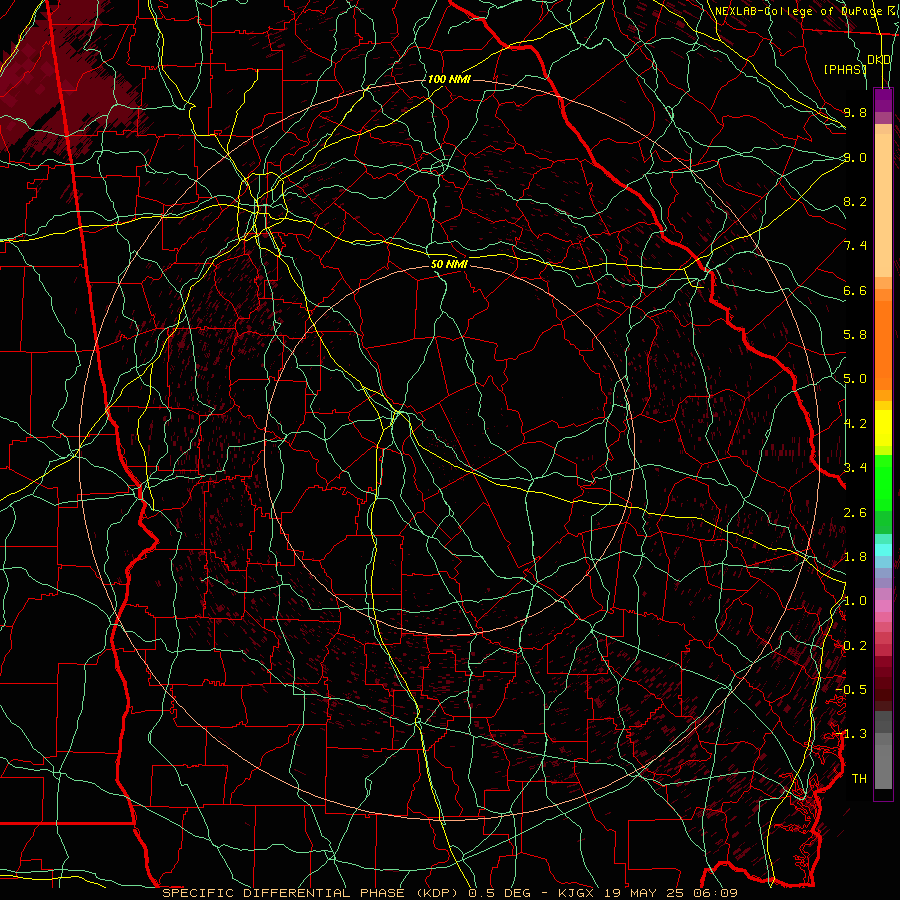Click the TH label on the color scale
Screen dimensions: 900x900
[859, 779]
